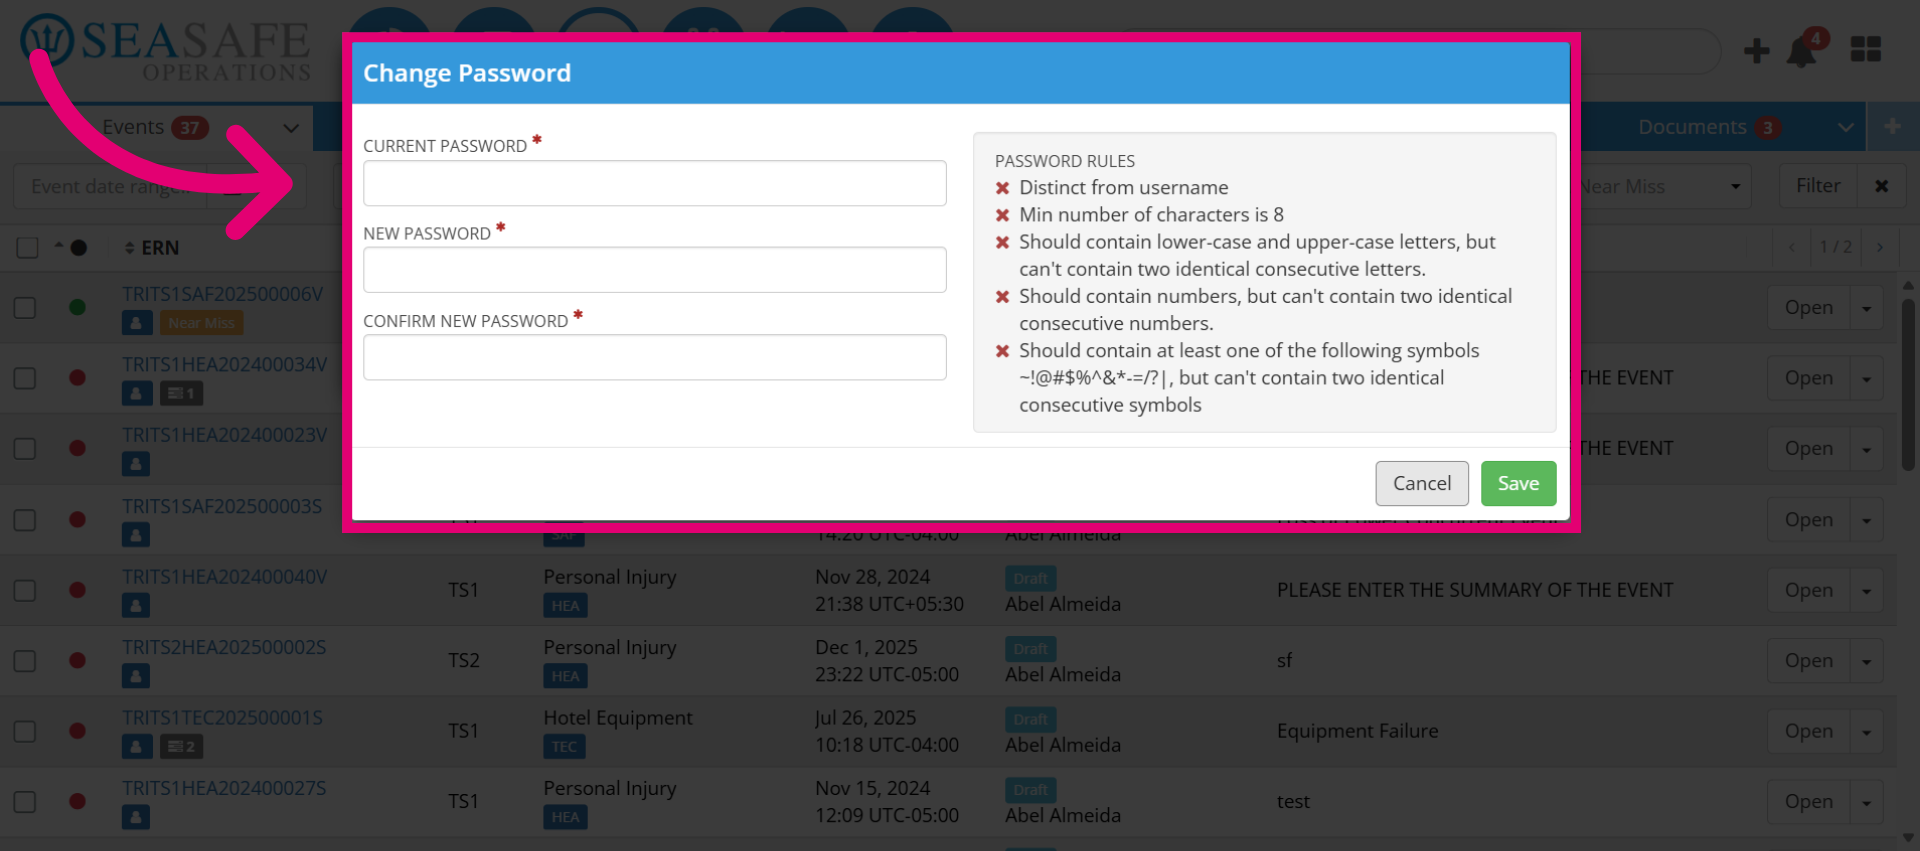The image size is (1920, 851).
Task: Open event link TRITS2HEA202500002S
Action: (x=224, y=647)
